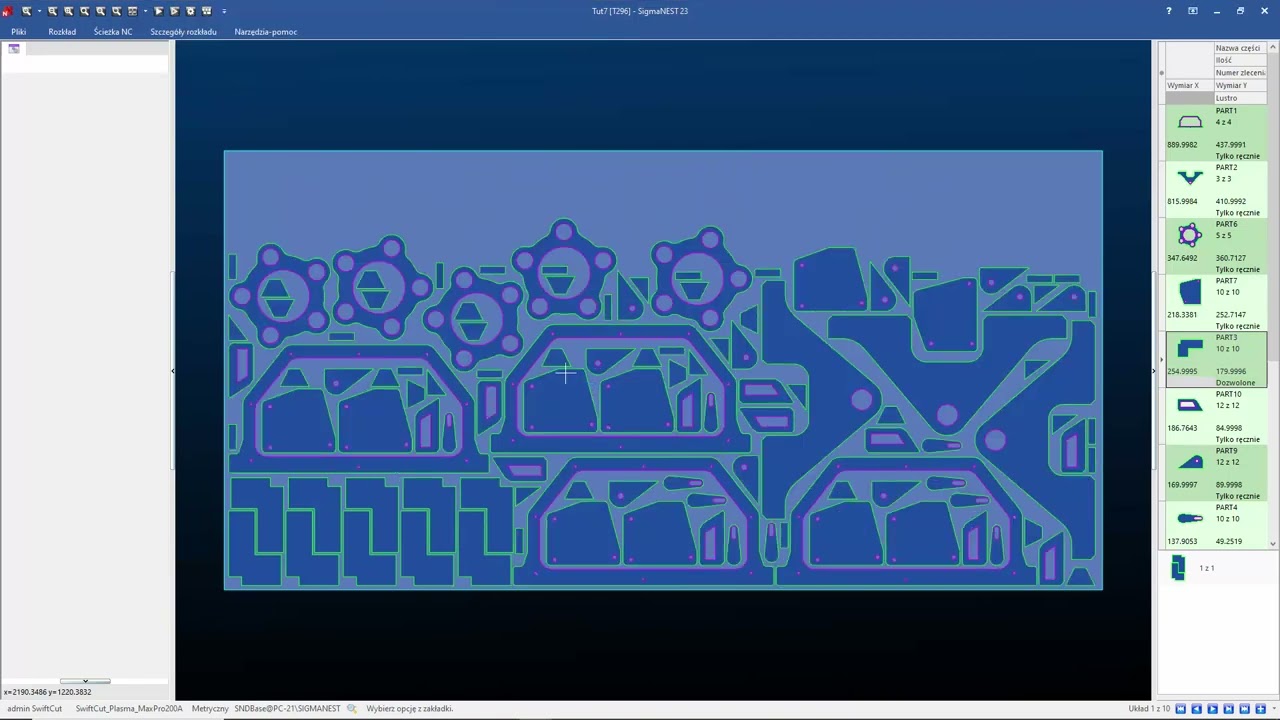1280x720 pixels.
Task: Open the dropdown arrow beside first zoom icon
Action: point(39,11)
